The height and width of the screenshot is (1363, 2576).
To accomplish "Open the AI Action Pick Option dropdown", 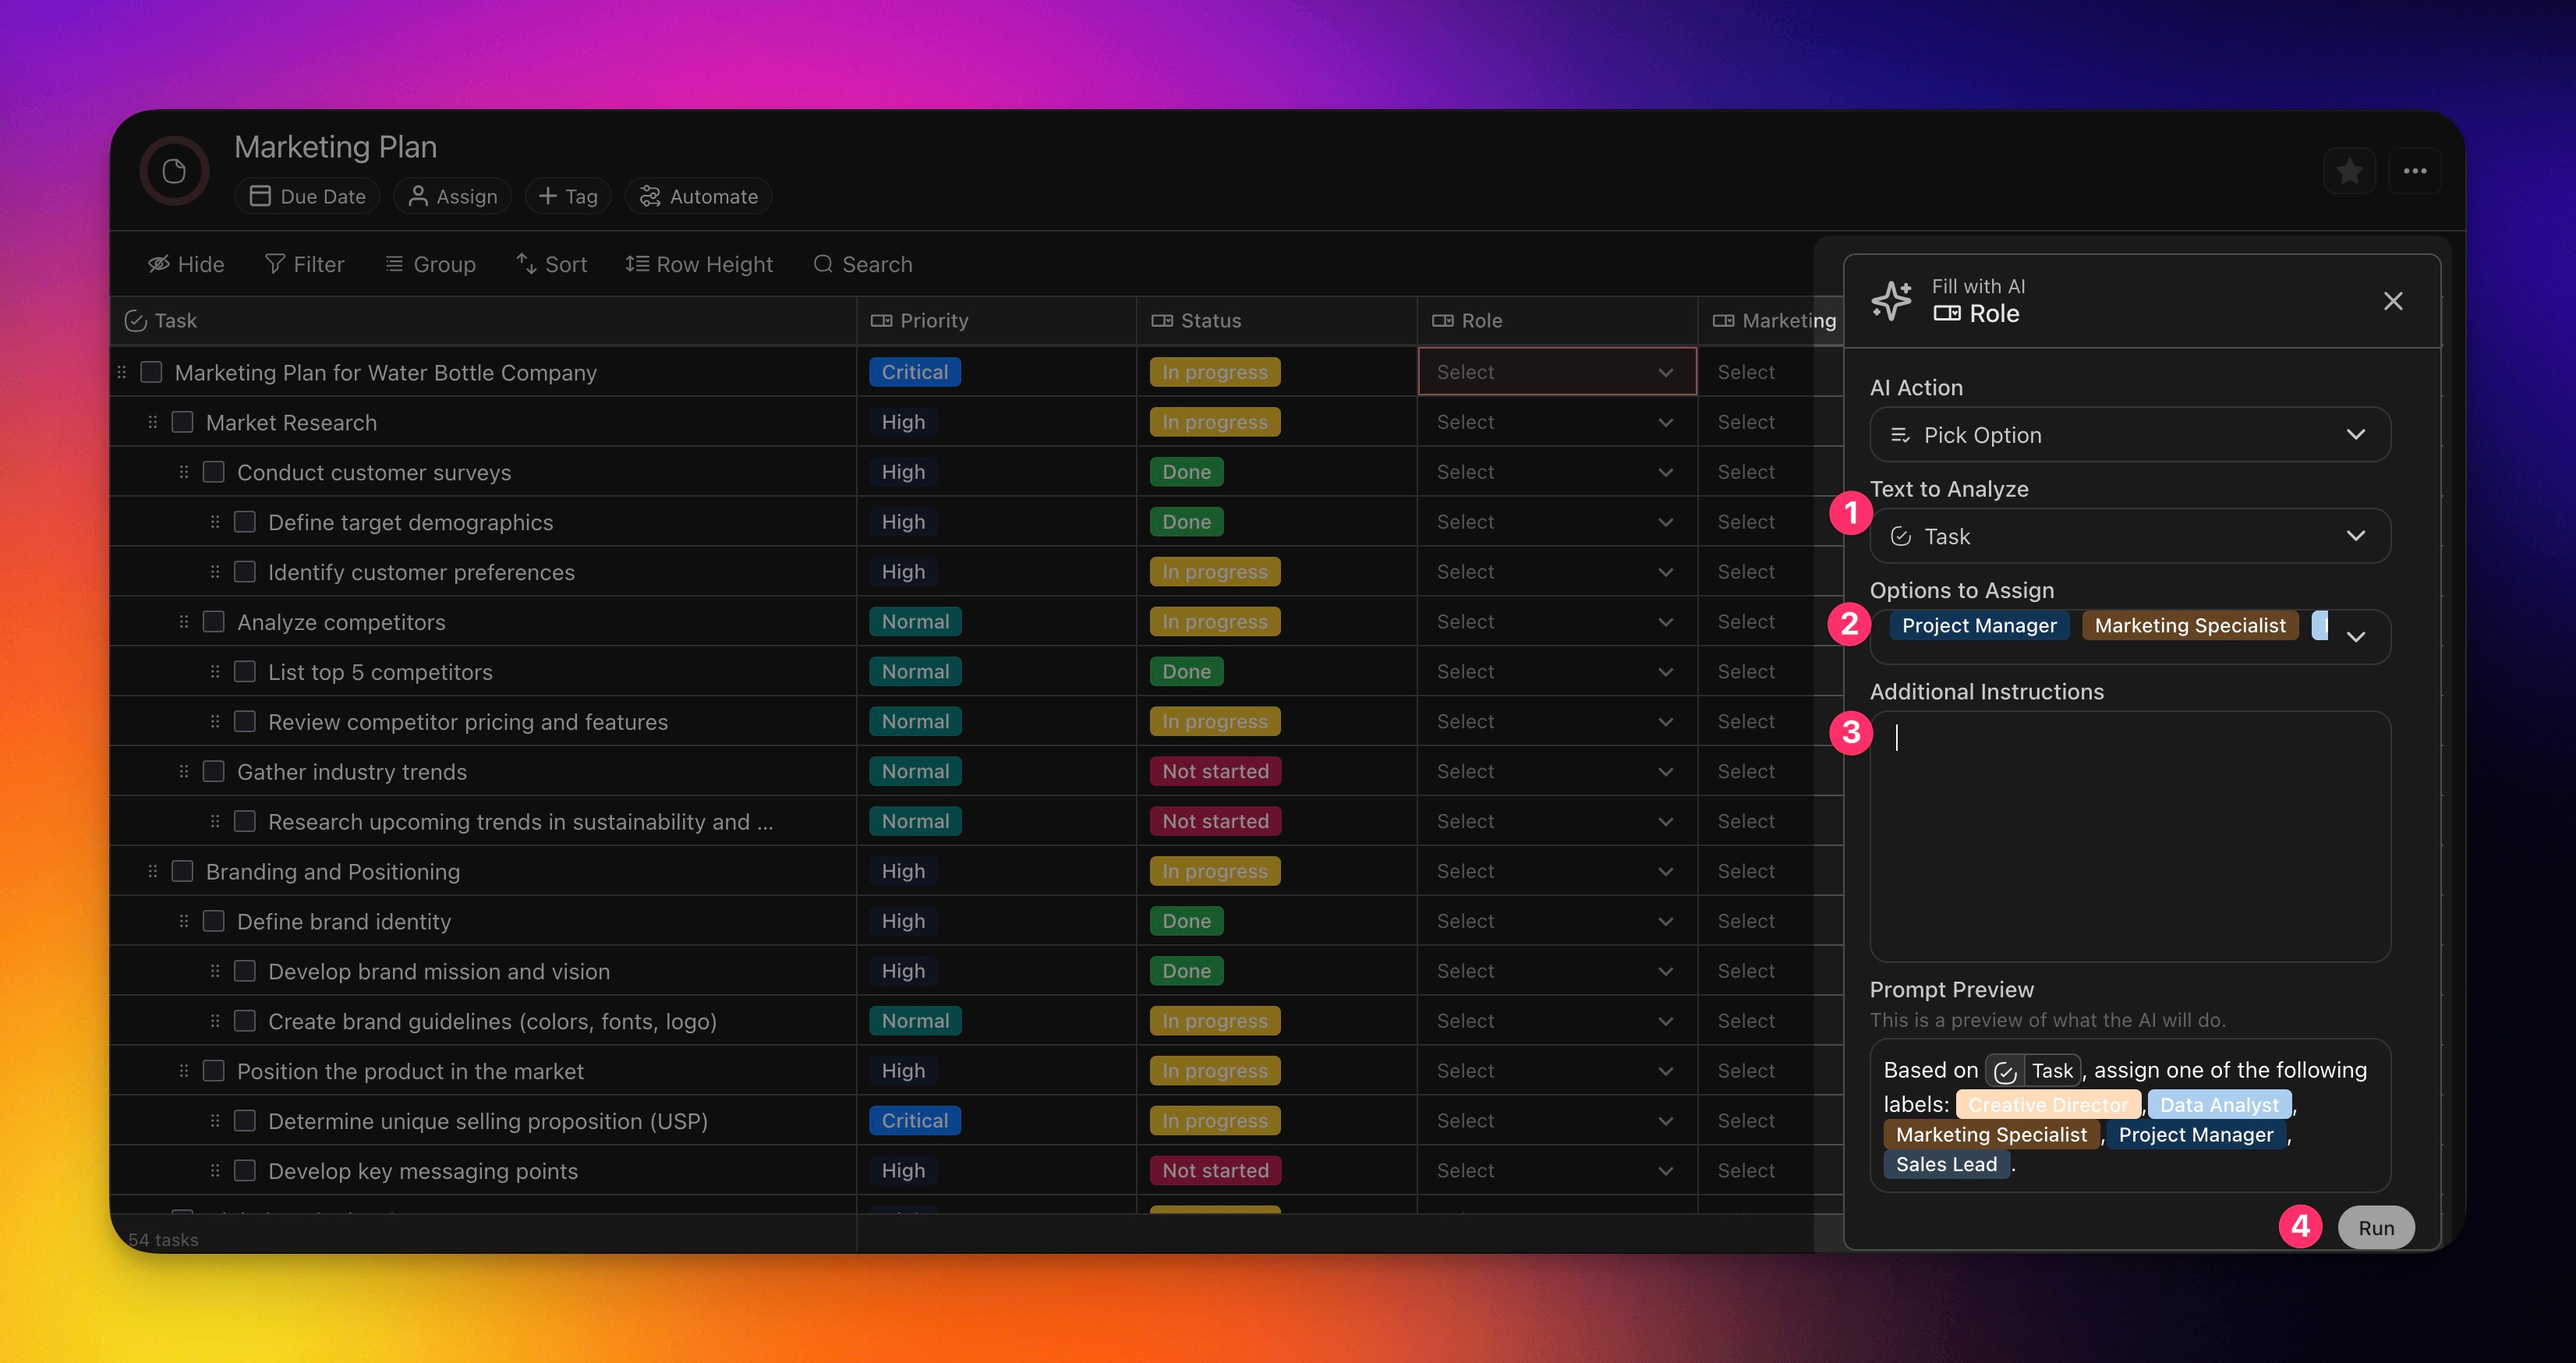I will 2129,435.
